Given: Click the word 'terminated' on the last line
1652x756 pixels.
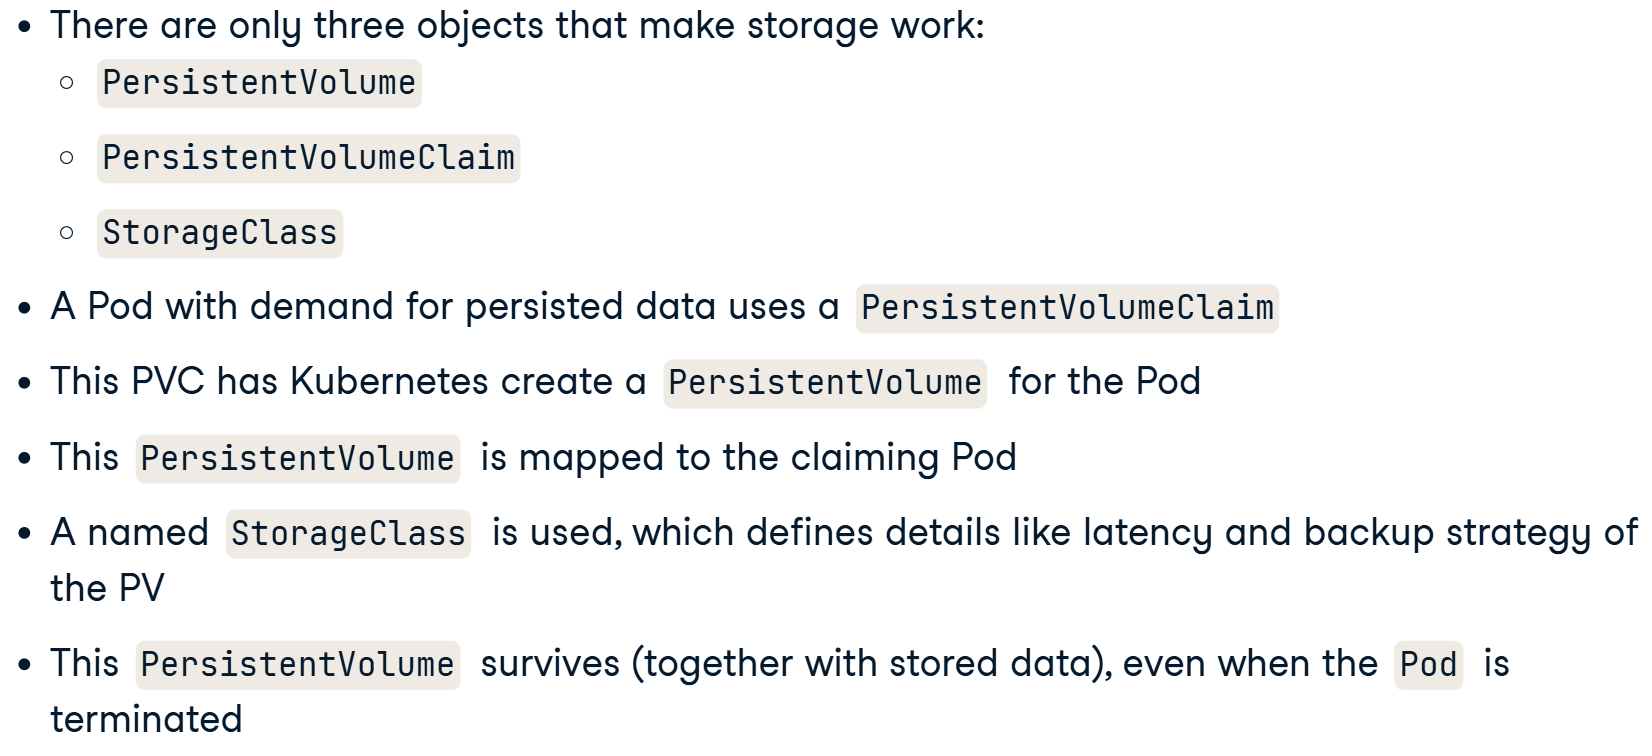Looking at the screenshot, I should point(146,720).
